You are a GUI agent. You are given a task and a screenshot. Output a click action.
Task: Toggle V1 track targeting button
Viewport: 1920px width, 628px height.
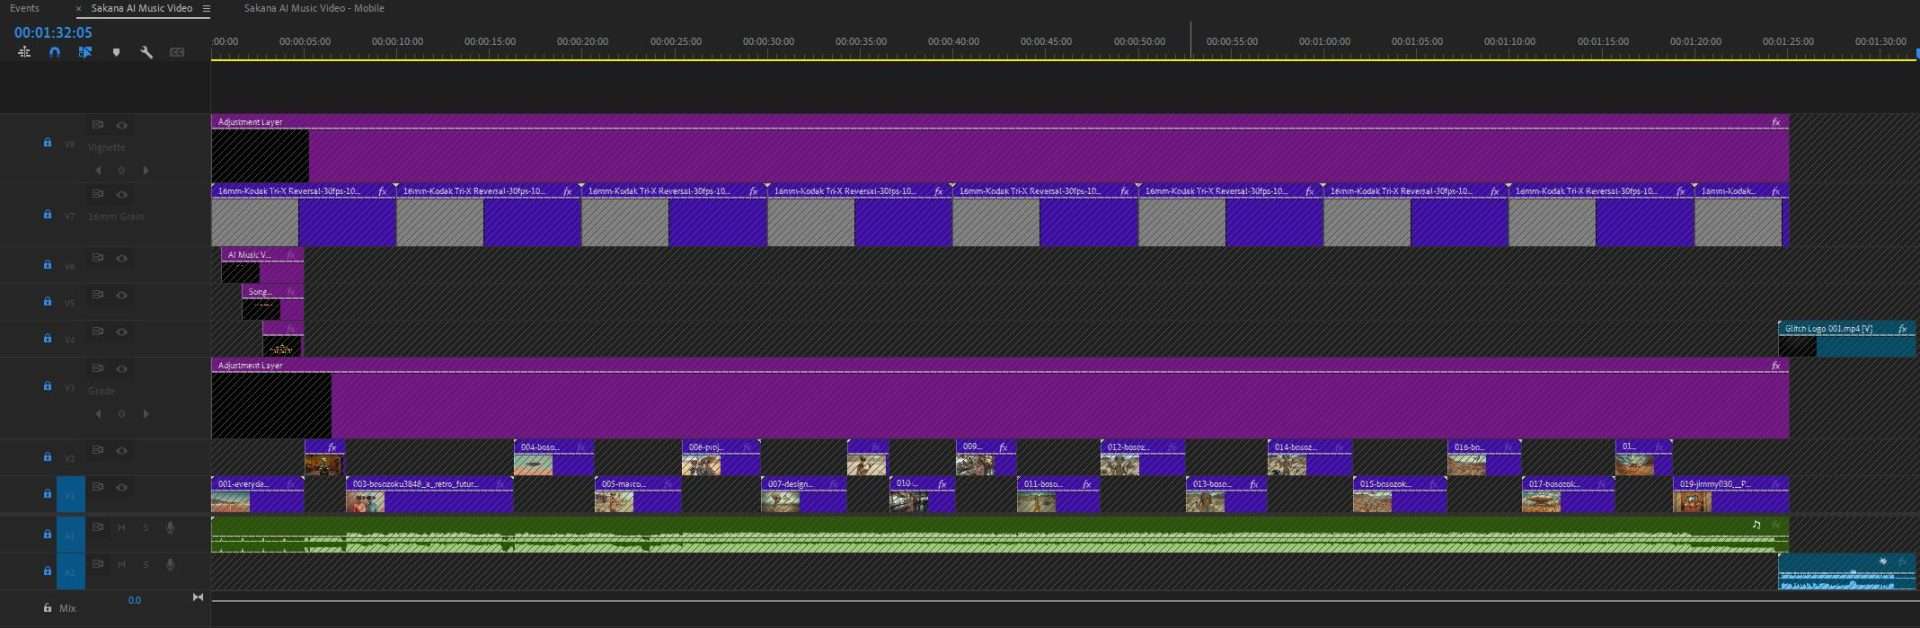pyautogui.click(x=70, y=494)
